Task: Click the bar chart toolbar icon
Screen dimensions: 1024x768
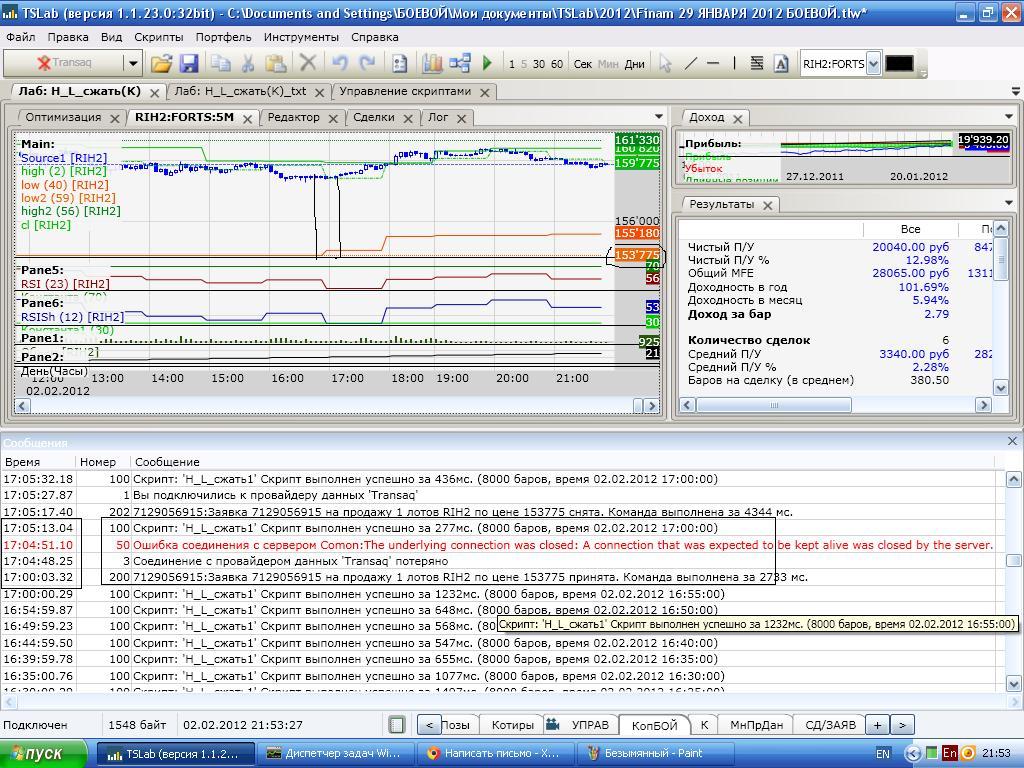Action: click(432, 63)
